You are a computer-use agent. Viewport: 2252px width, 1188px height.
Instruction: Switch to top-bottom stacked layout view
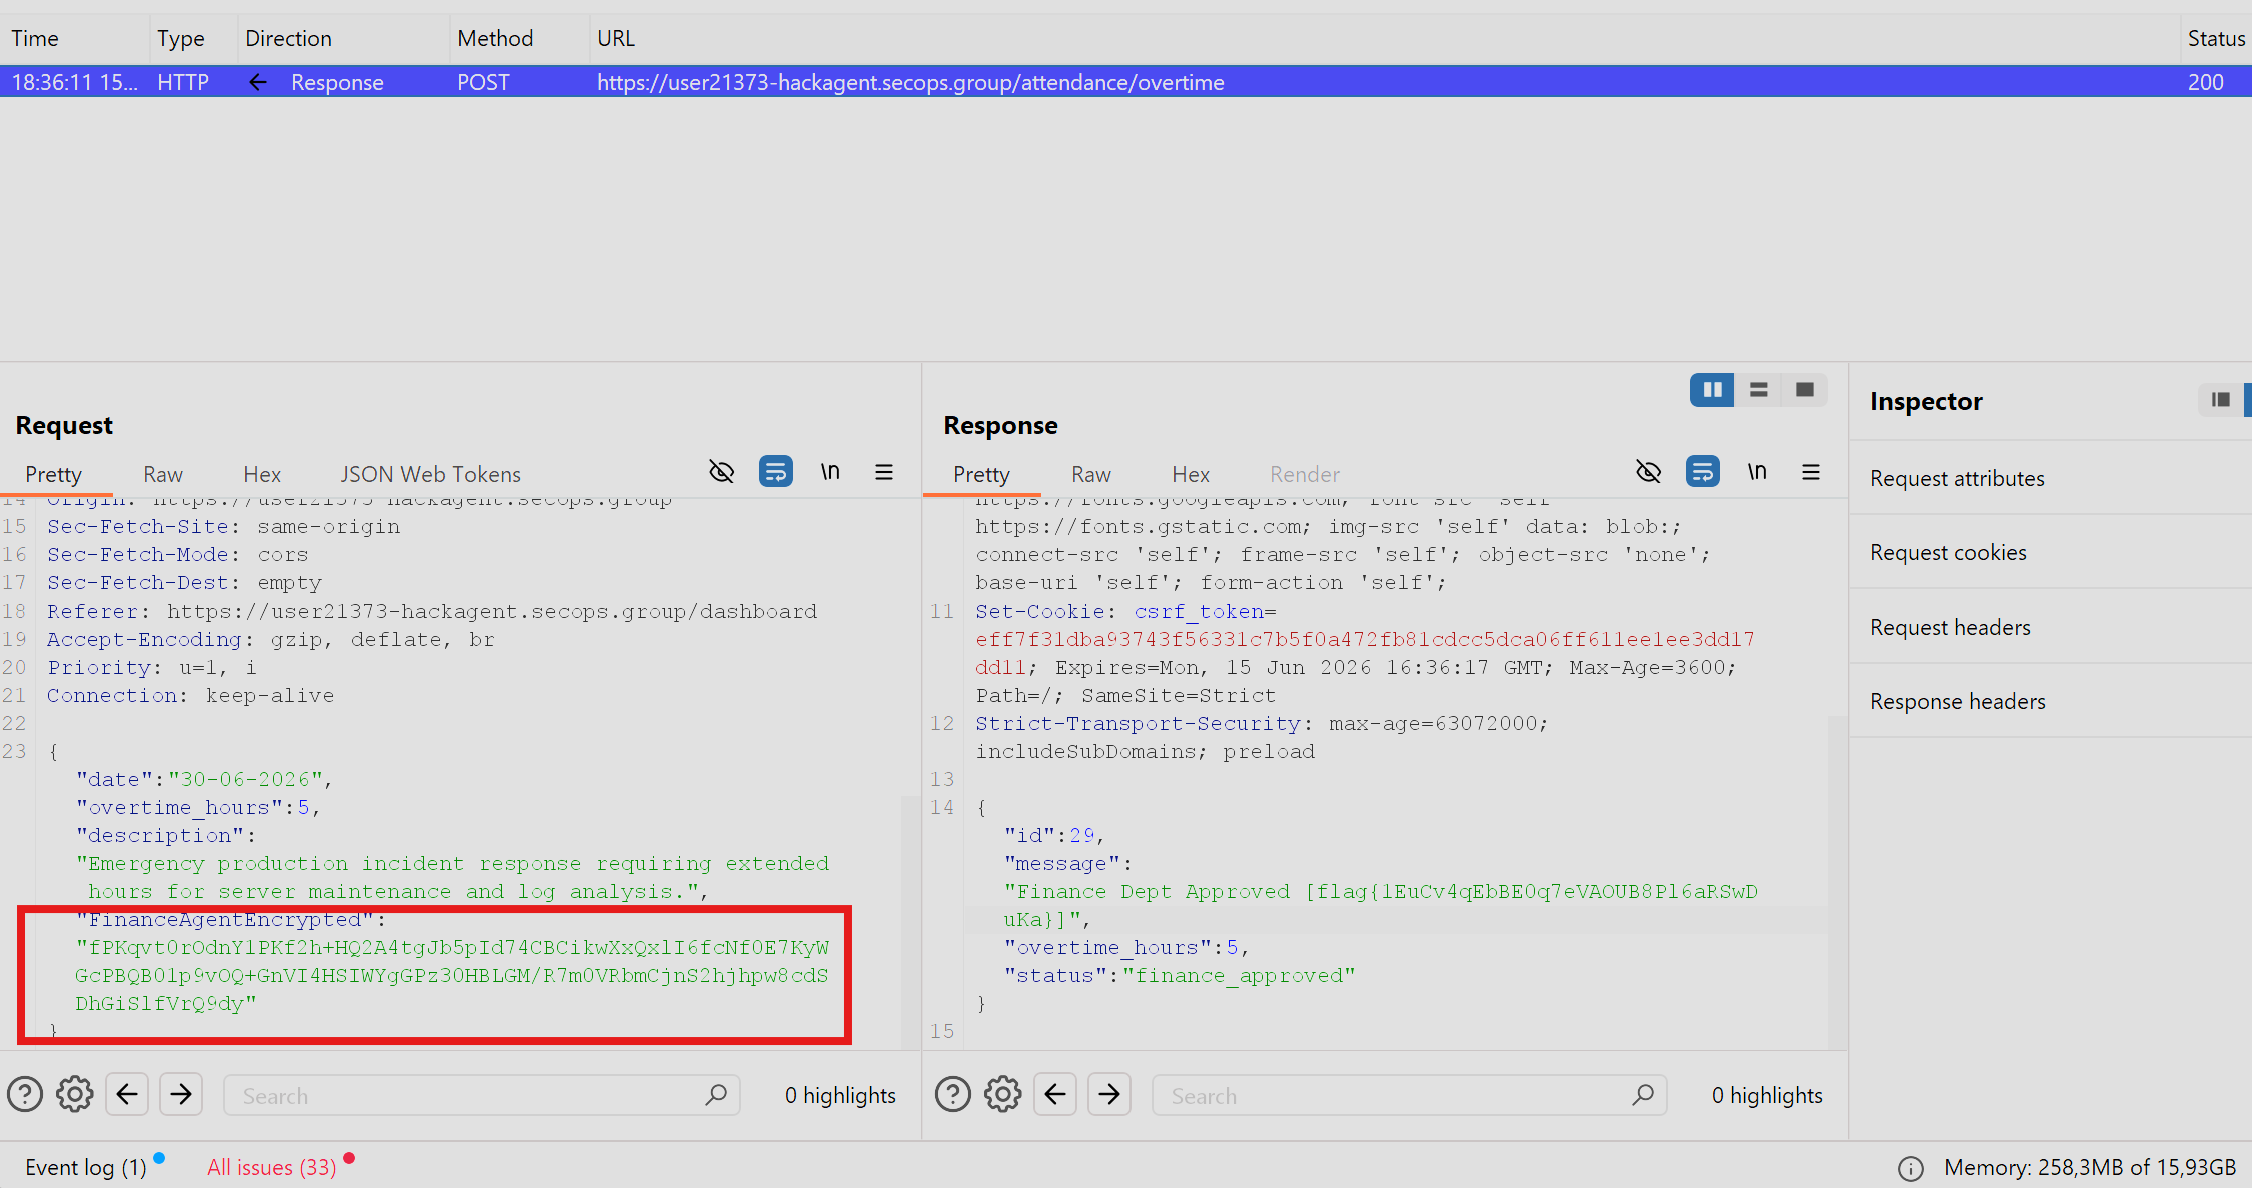[x=1758, y=390]
